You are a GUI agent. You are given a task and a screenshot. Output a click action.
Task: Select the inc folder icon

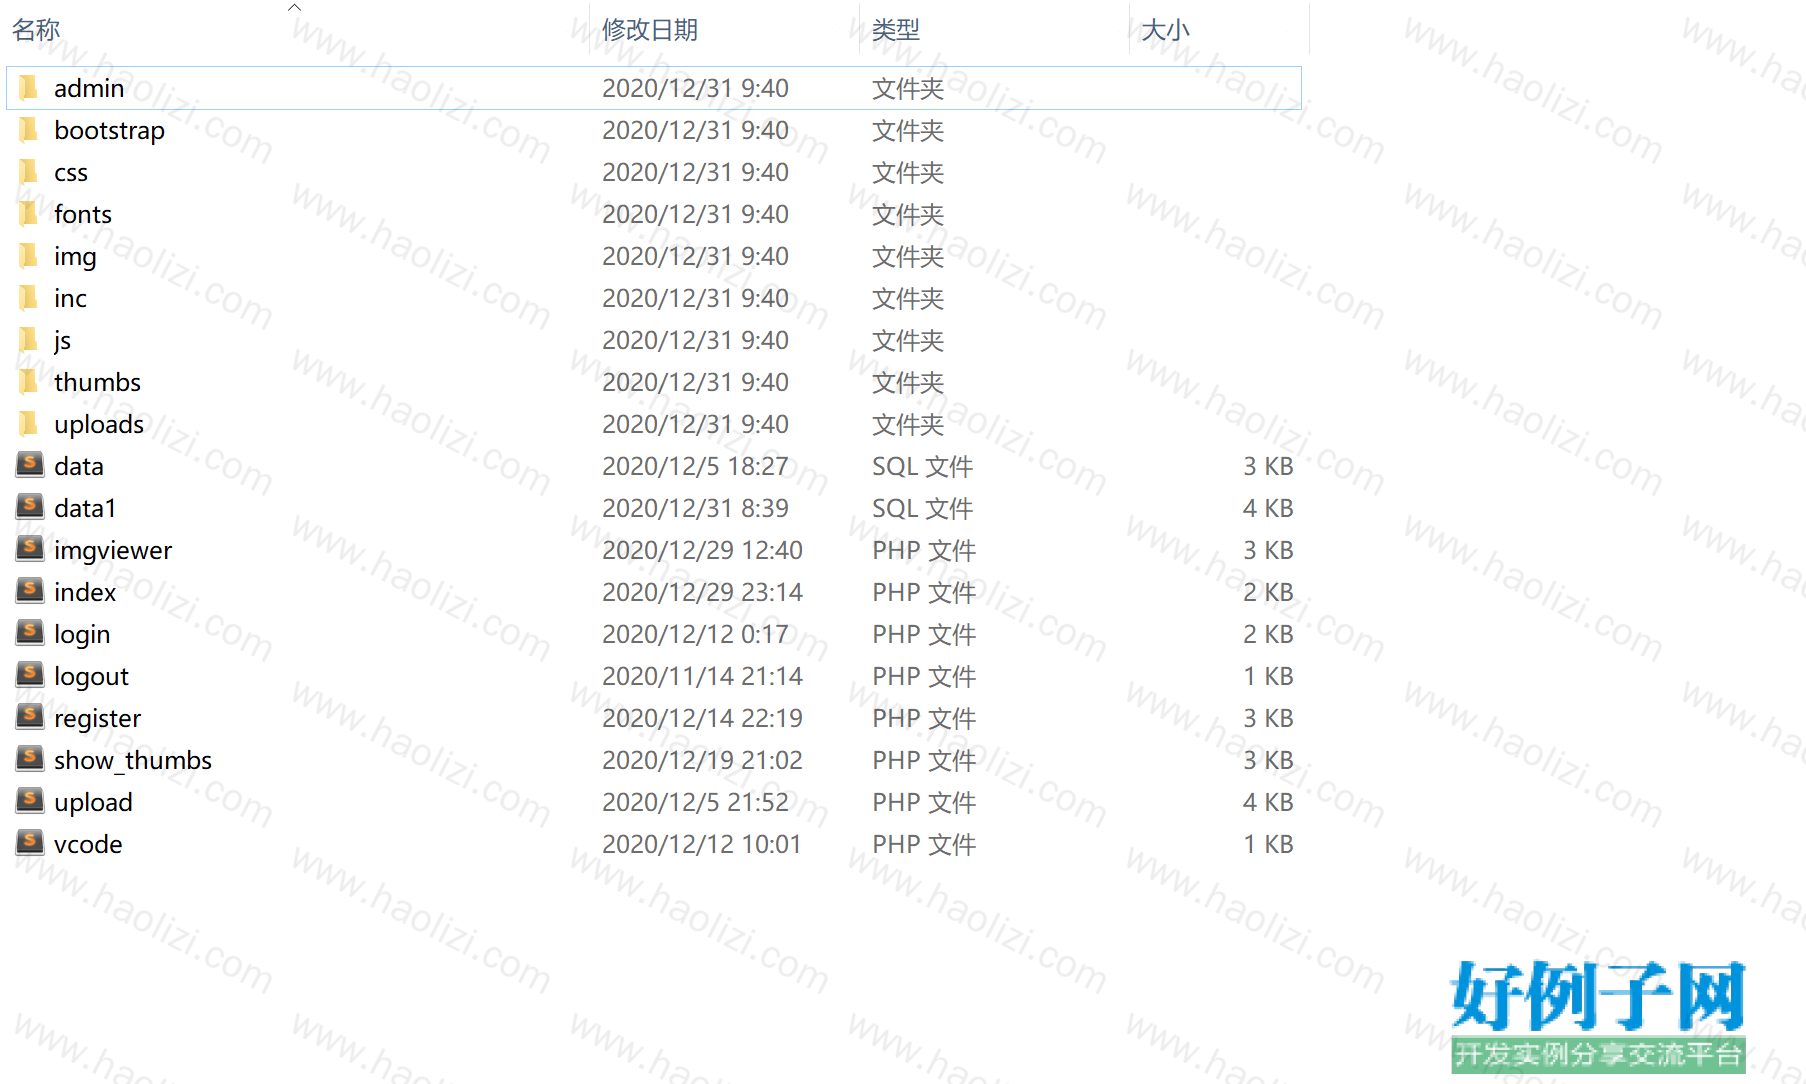(x=29, y=298)
